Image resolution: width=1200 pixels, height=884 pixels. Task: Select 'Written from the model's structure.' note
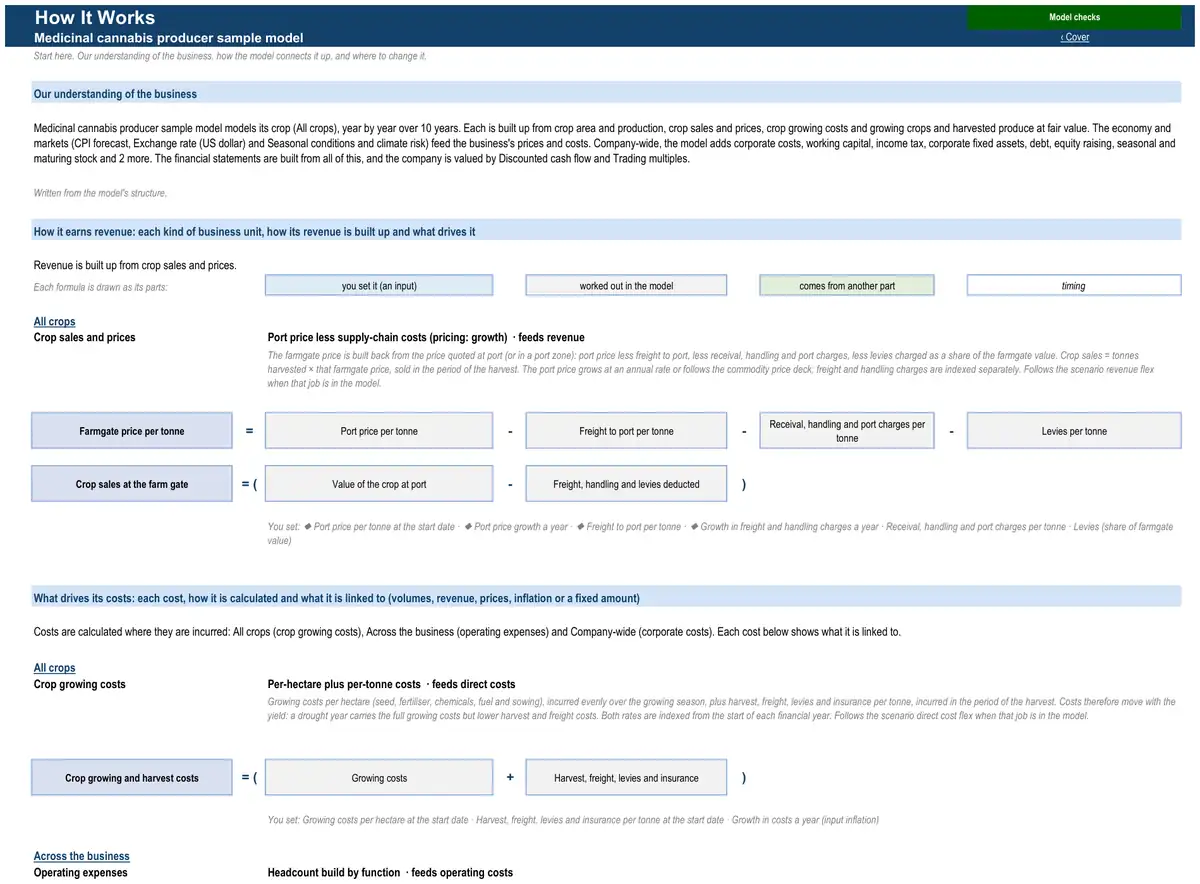pos(100,193)
